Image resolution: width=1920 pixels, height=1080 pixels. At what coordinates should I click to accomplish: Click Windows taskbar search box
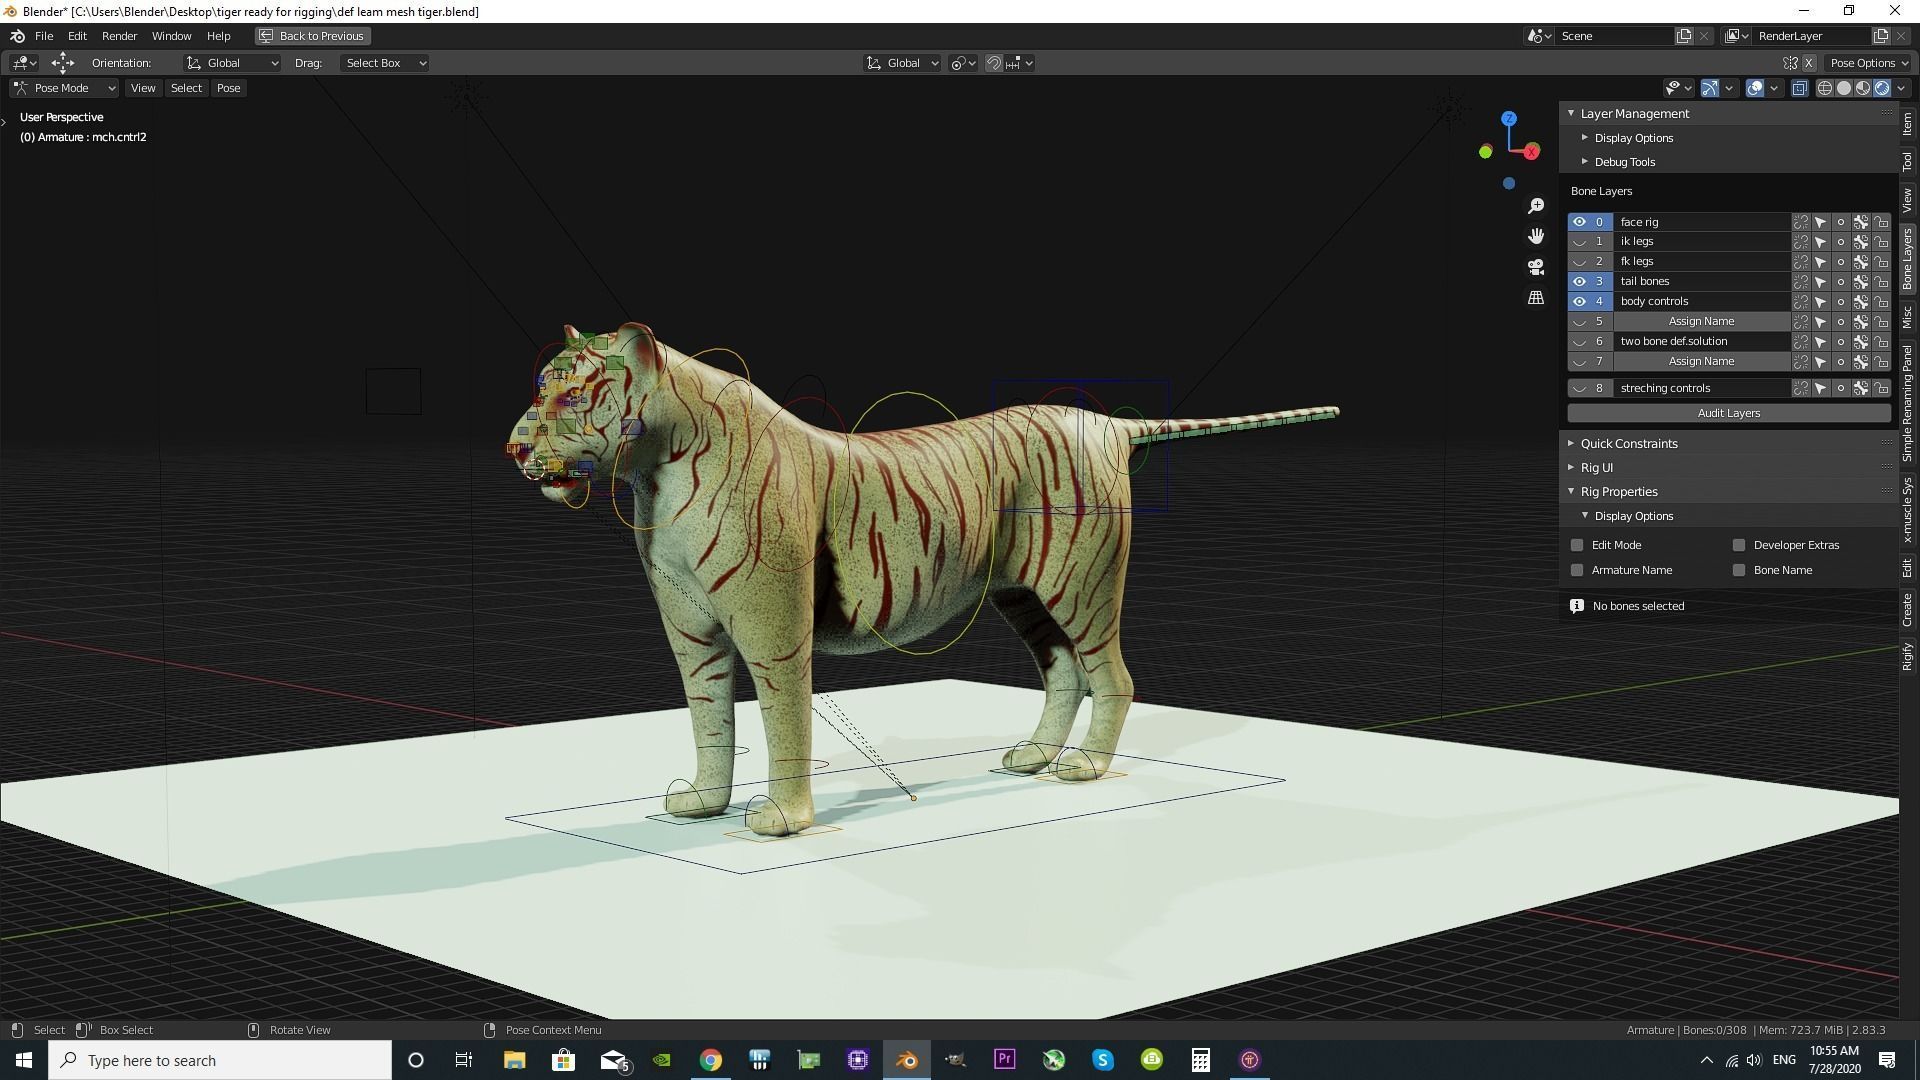[220, 1060]
